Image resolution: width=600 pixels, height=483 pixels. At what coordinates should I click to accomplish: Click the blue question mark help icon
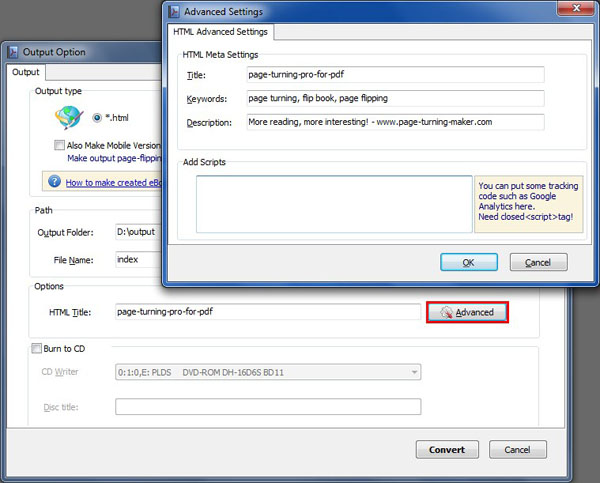(54, 181)
